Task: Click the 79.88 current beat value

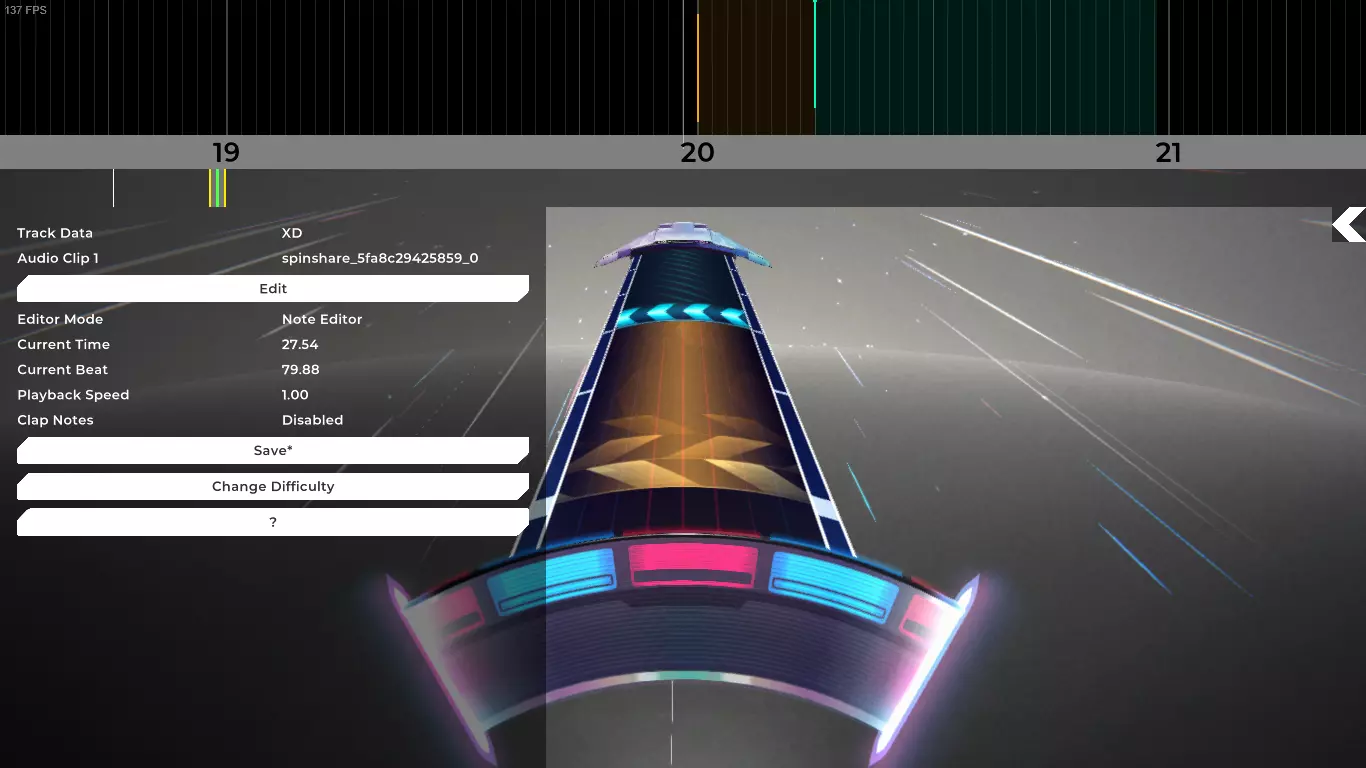Action: 301,370
